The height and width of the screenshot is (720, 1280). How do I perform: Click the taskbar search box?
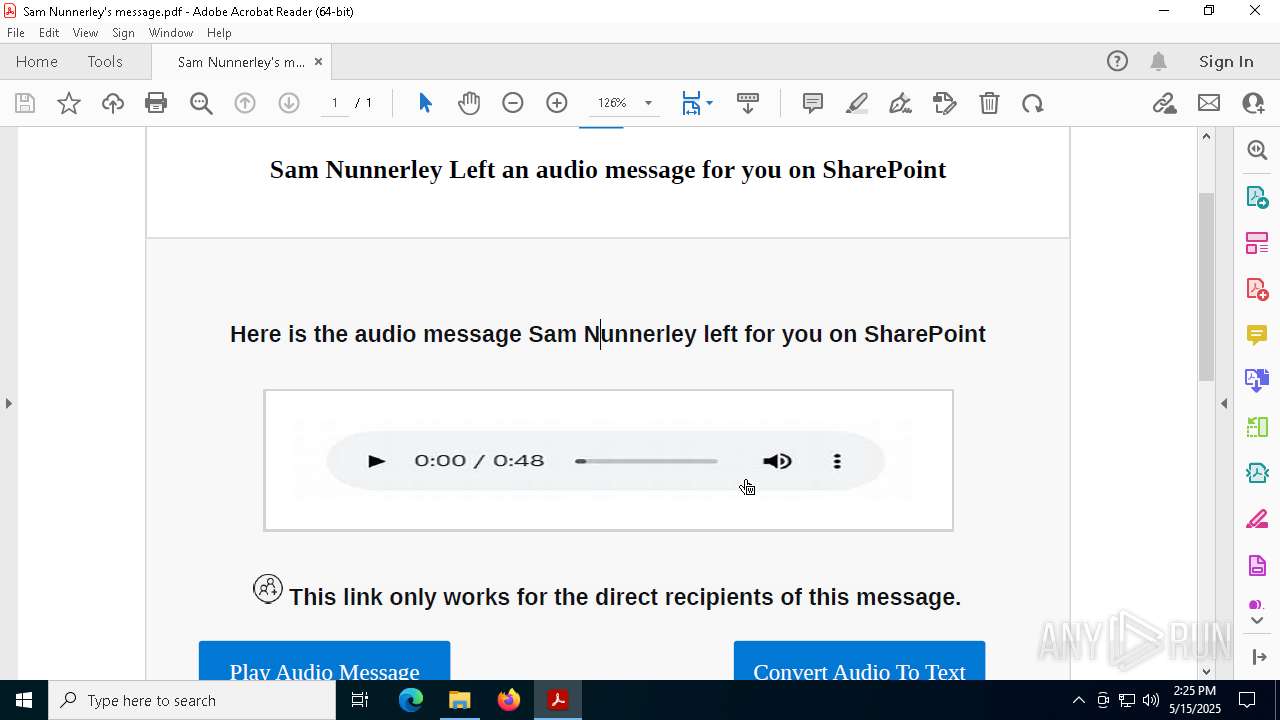(192, 700)
